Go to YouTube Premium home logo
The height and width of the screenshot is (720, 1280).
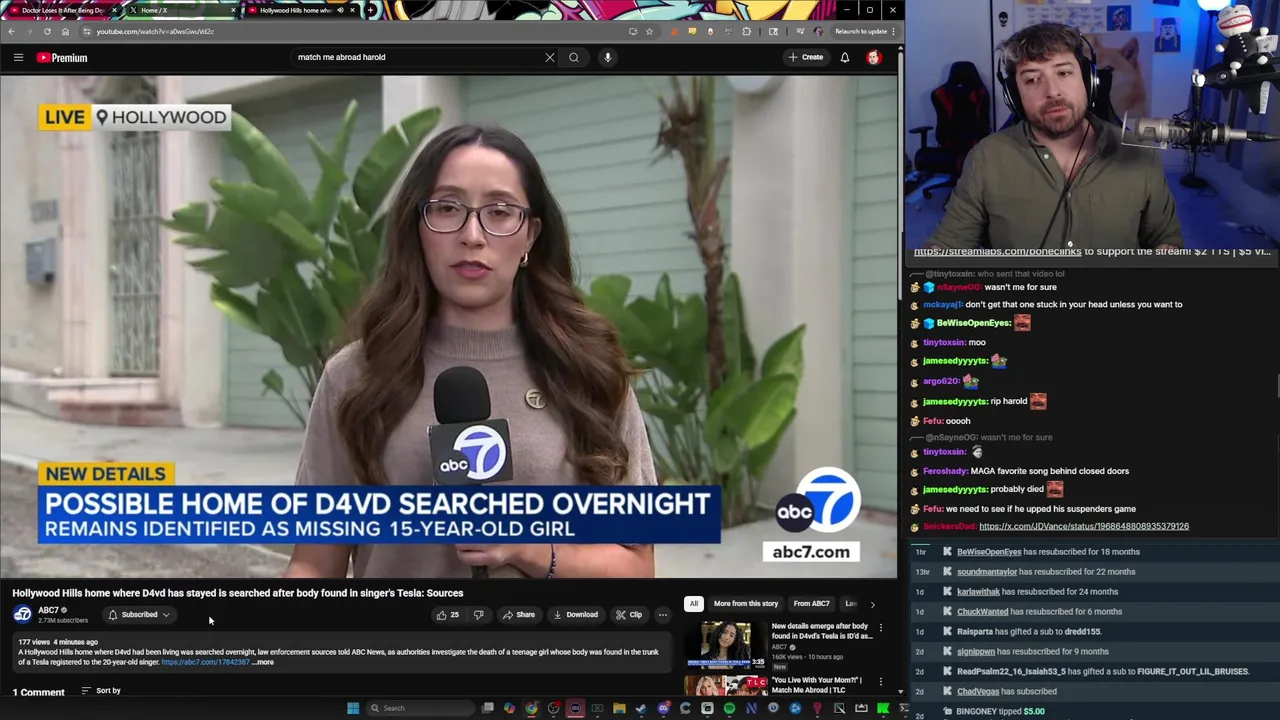coord(62,57)
